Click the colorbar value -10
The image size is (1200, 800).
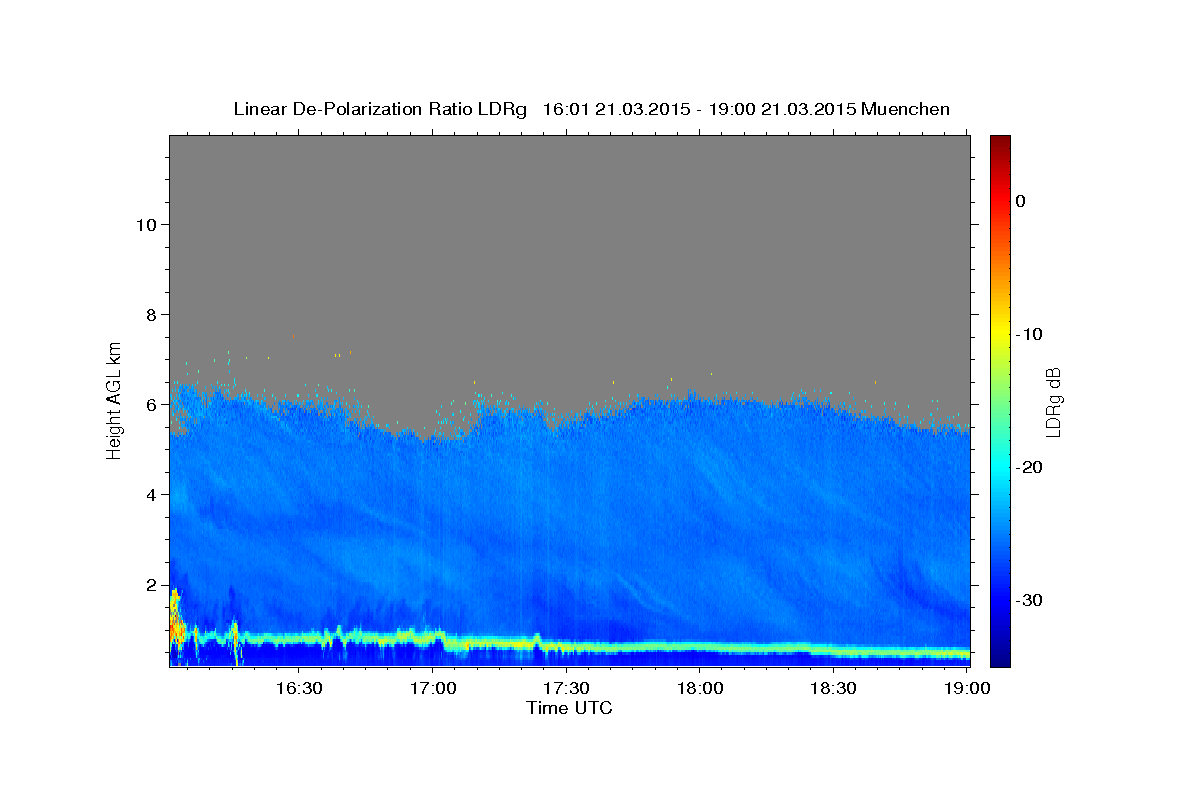point(1030,333)
